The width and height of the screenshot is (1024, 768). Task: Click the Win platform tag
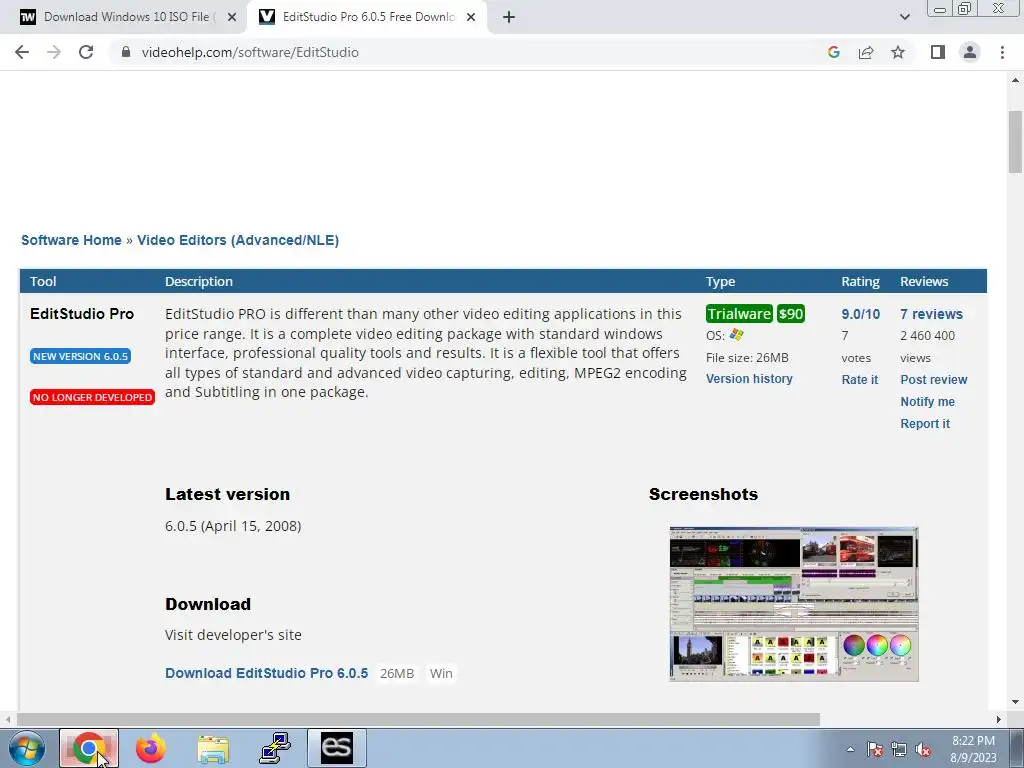click(x=441, y=673)
